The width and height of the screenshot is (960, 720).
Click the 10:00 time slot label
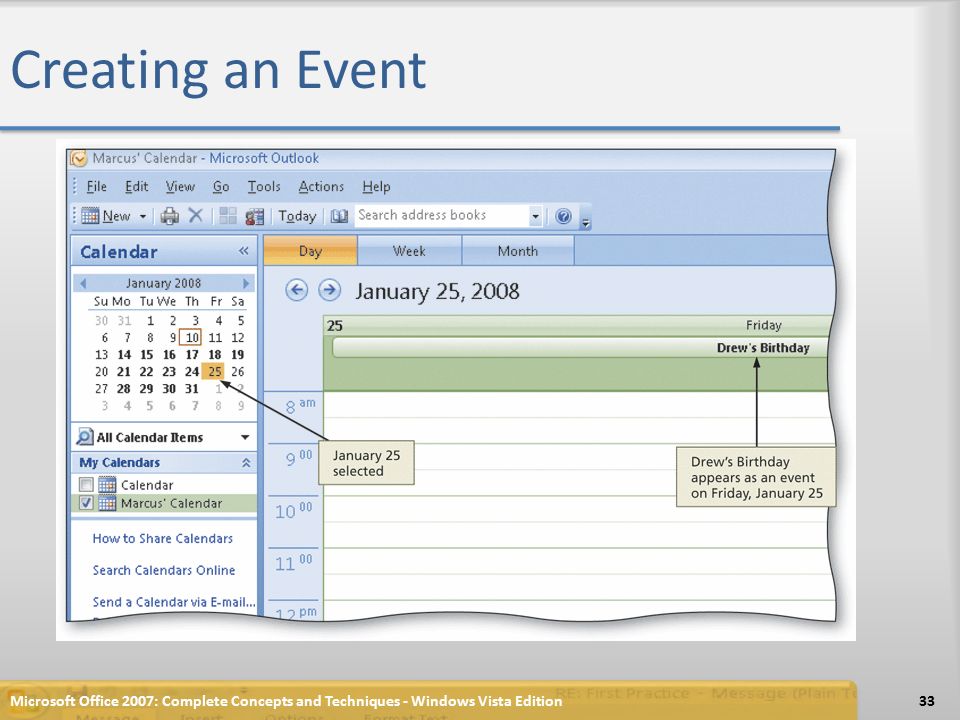pos(293,511)
